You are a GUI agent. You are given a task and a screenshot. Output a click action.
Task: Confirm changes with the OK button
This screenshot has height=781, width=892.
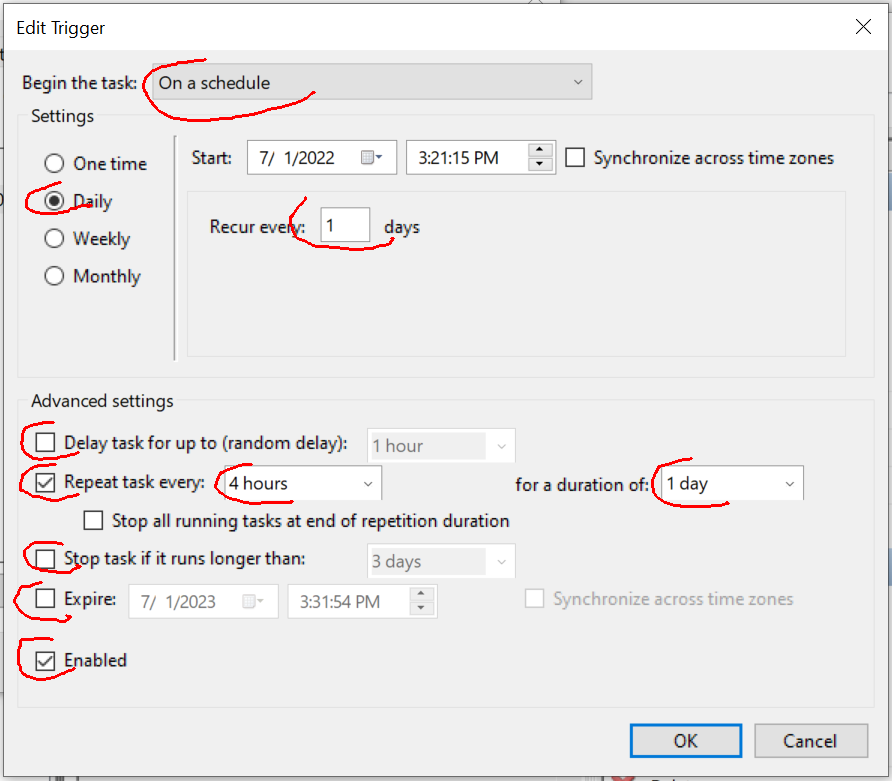685,741
